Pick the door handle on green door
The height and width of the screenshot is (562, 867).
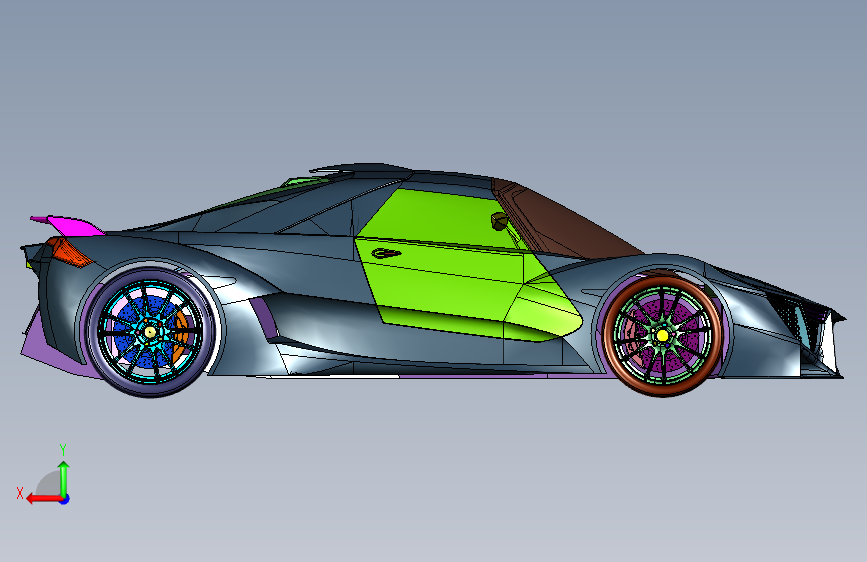(x=386, y=253)
